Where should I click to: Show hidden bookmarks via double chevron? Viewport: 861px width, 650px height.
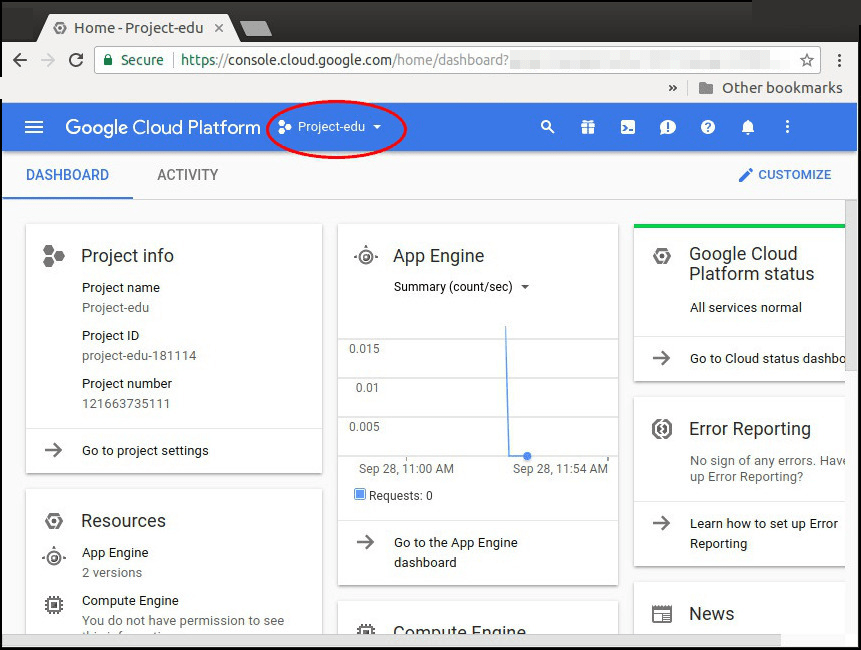coord(673,88)
